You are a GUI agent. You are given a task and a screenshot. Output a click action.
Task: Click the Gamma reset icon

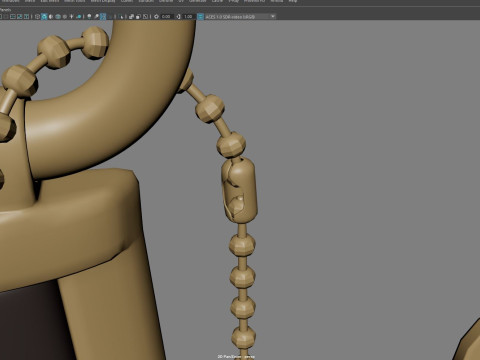(x=179, y=17)
